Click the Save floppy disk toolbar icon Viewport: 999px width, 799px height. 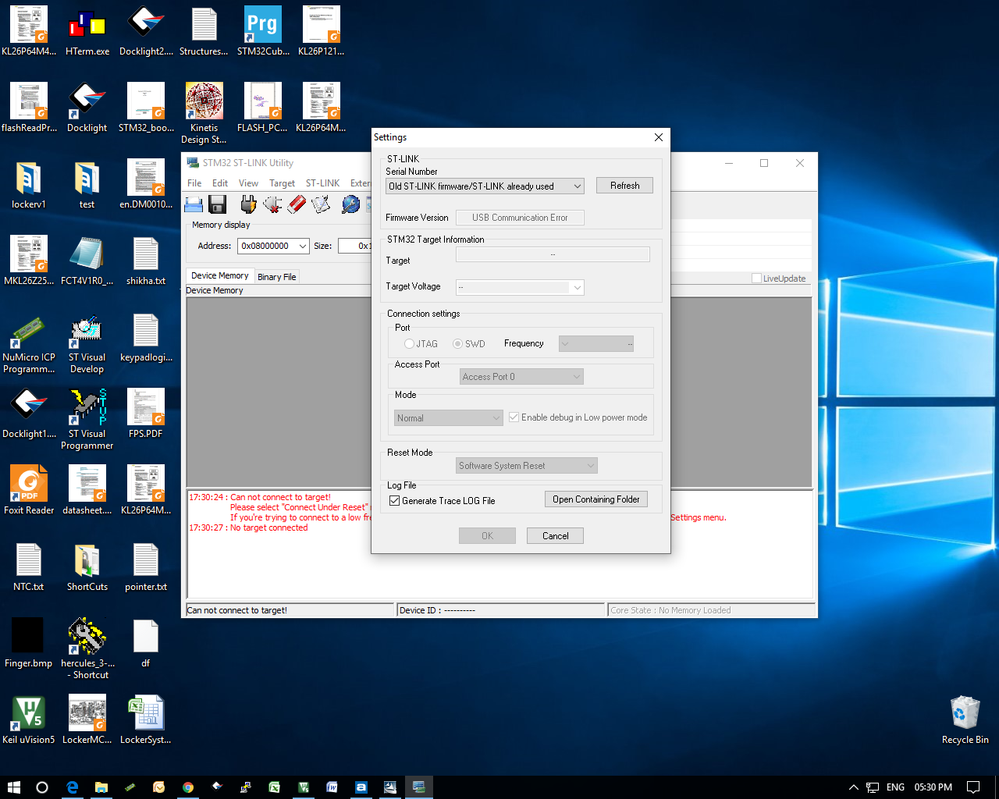[217, 205]
